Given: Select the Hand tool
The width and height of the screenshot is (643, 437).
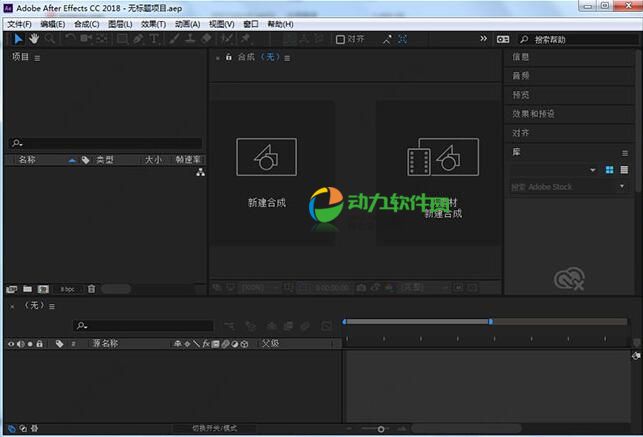Looking at the screenshot, I should tap(33, 39).
